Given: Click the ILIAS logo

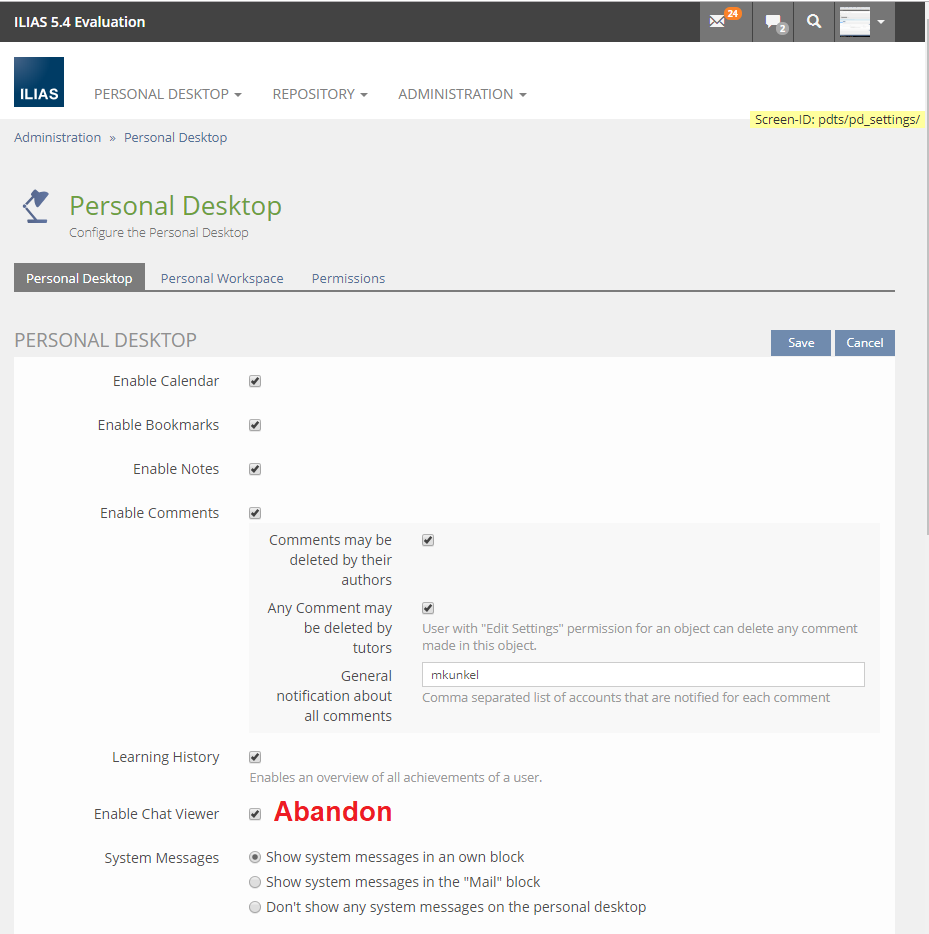Looking at the screenshot, I should [x=39, y=82].
